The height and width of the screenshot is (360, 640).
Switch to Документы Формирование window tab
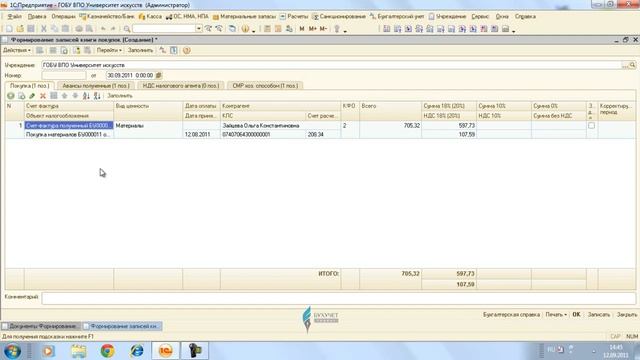coord(40,326)
